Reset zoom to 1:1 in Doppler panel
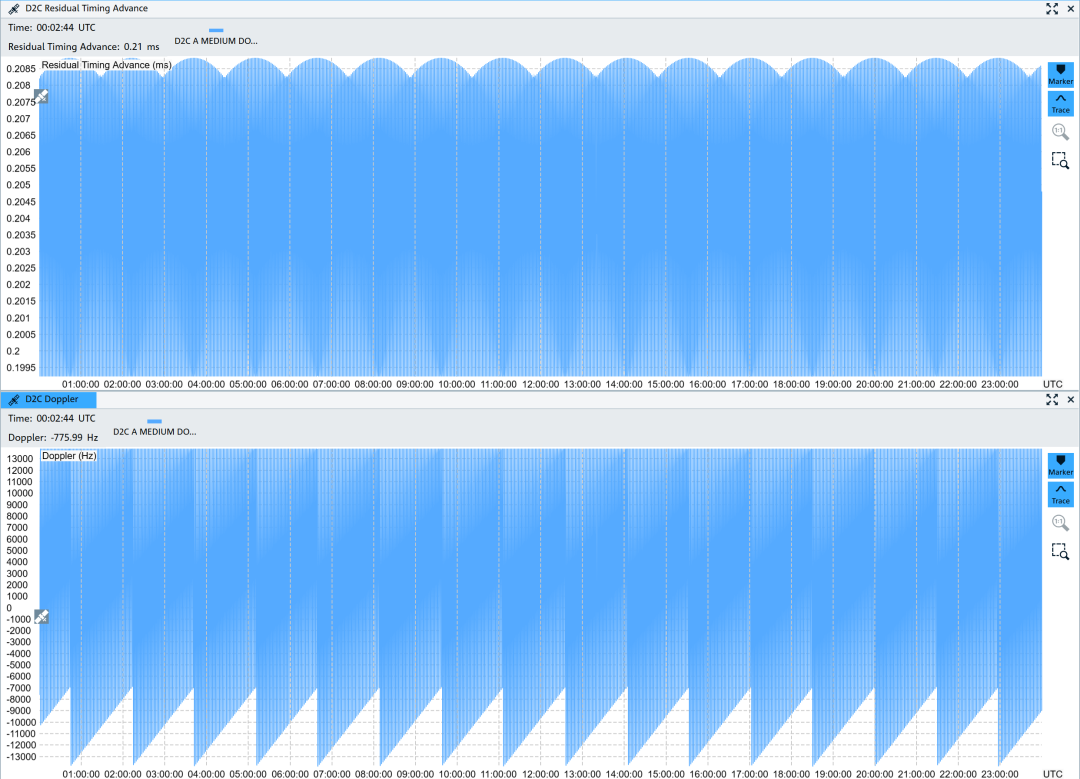 coord(1060,522)
